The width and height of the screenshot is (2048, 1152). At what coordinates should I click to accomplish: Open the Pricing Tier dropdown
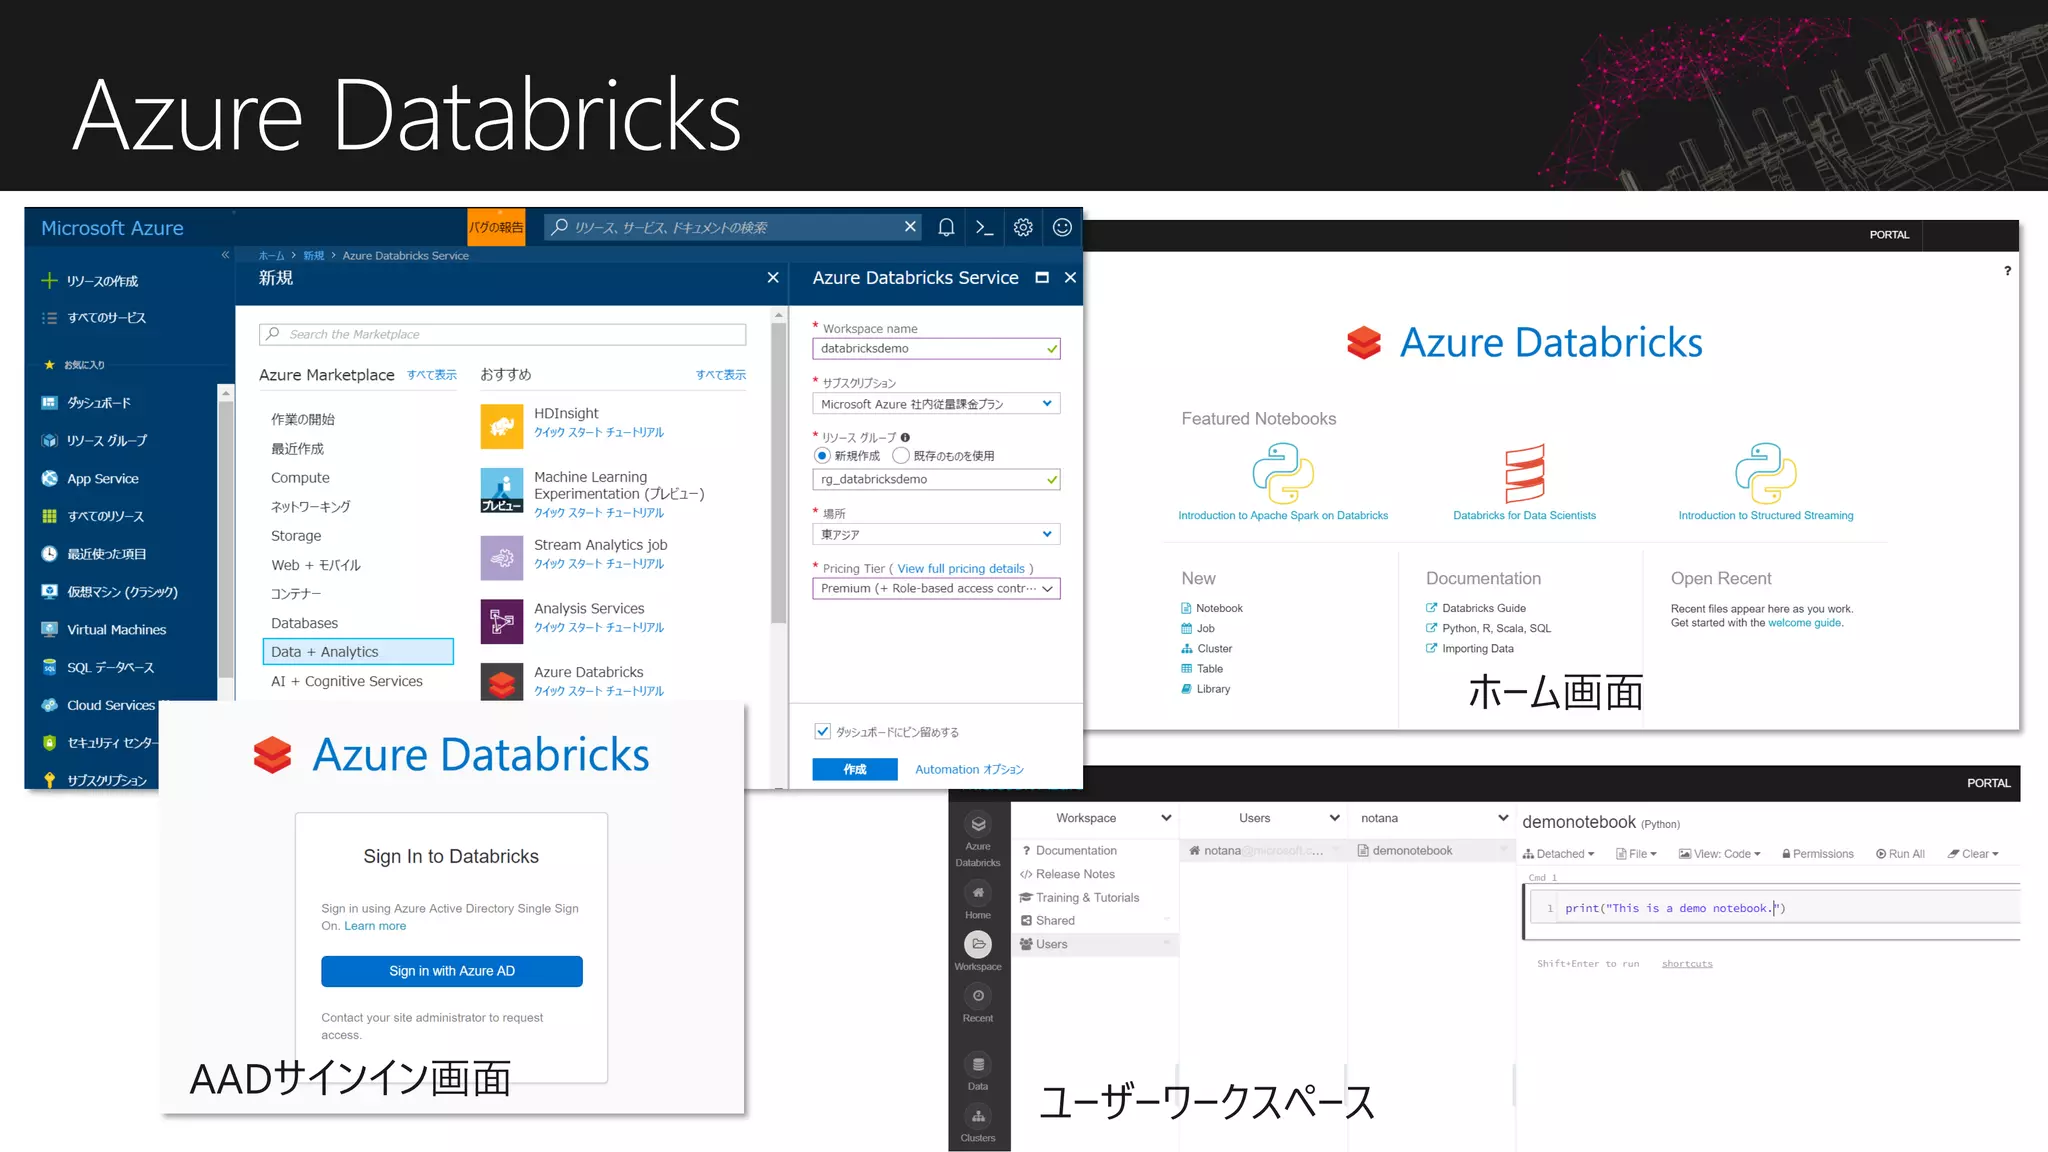936,589
